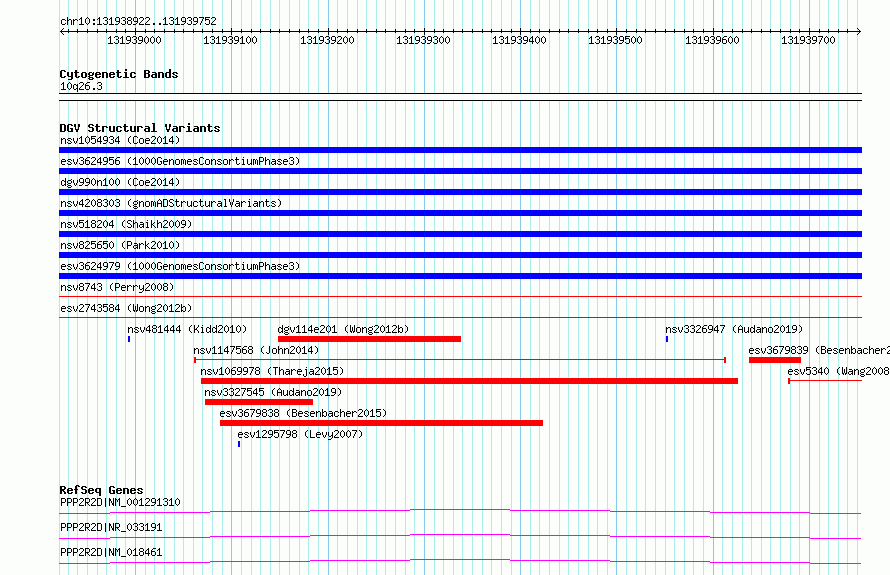Click the magenta NM_018461 gene line
890x575 pixels.
tap(460, 561)
